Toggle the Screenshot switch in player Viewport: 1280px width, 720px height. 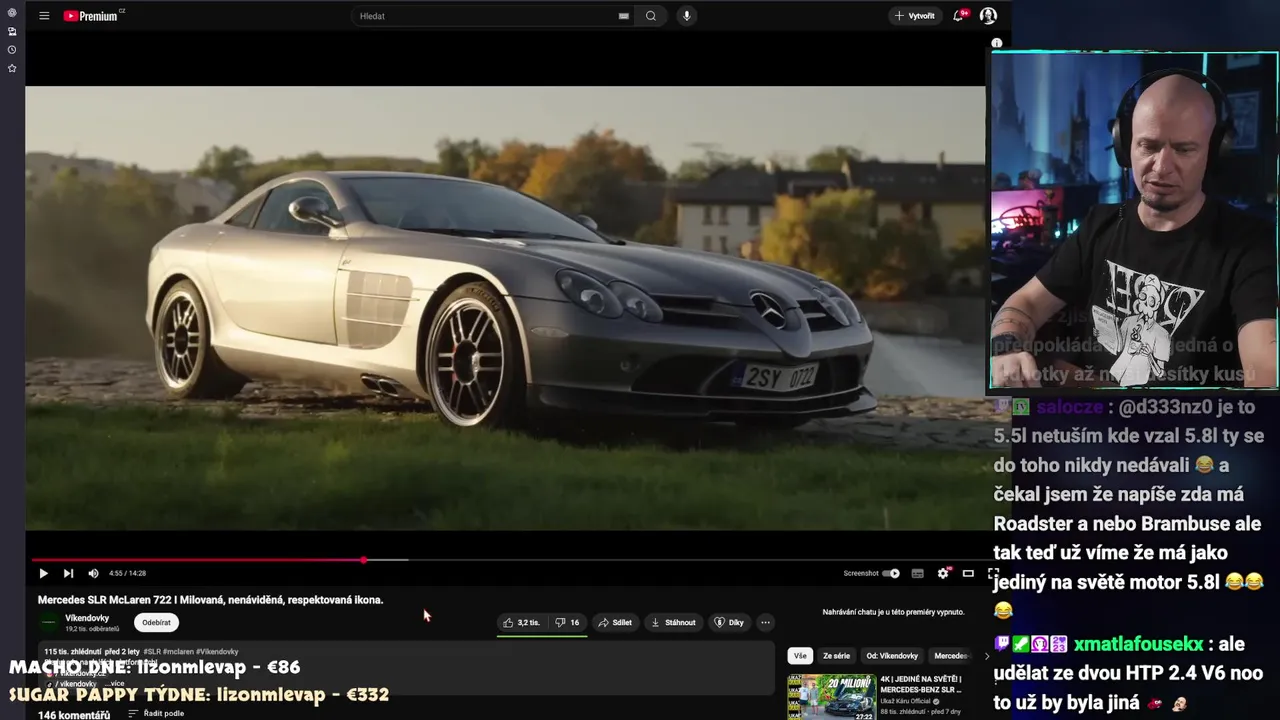coord(891,573)
